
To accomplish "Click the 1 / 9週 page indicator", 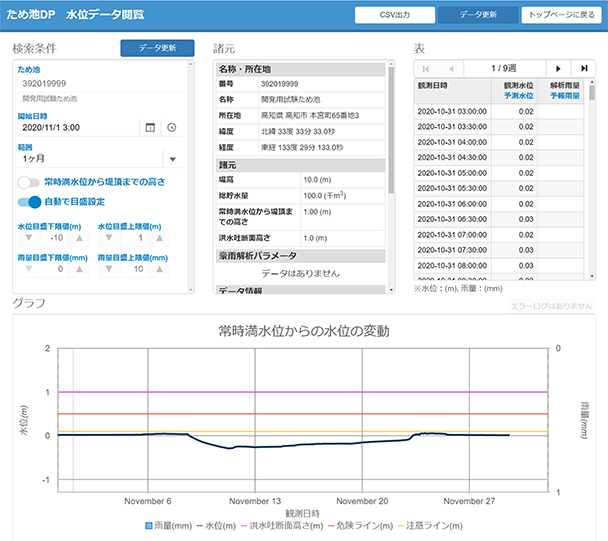I will pyautogui.click(x=504, y=69).
